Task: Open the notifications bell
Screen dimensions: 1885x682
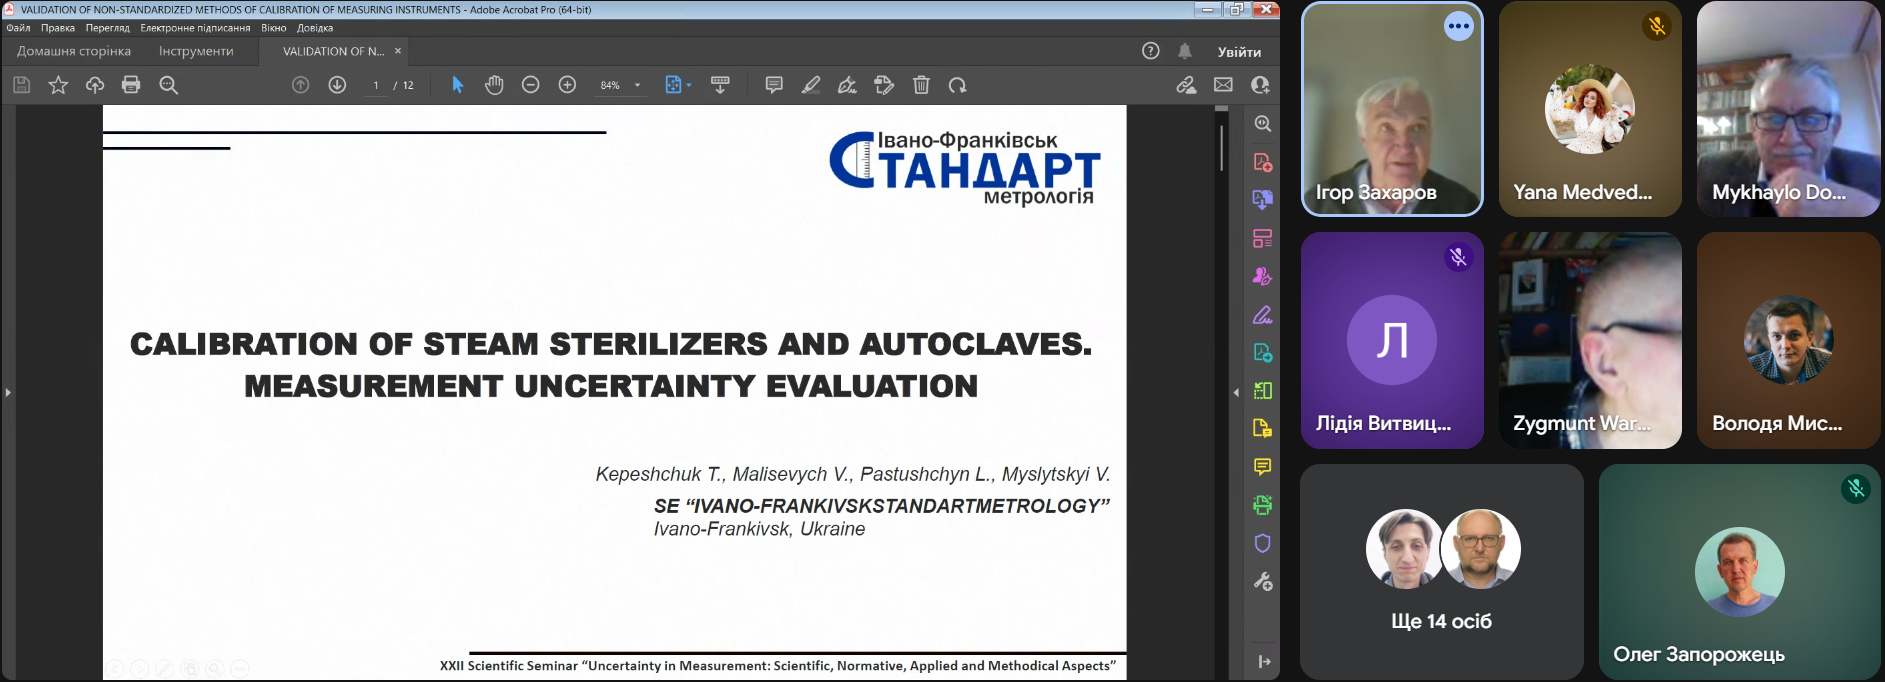Action: 1185,51
